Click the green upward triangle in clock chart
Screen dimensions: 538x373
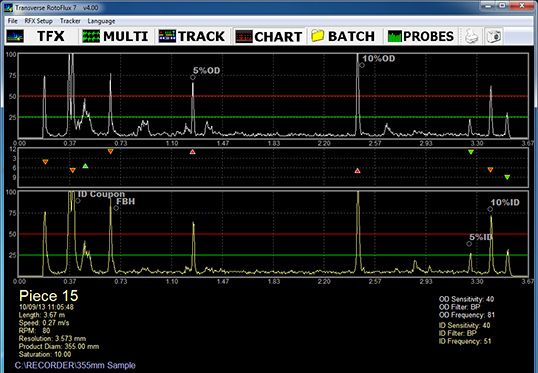pyautogui.click(x=85, y=166)
